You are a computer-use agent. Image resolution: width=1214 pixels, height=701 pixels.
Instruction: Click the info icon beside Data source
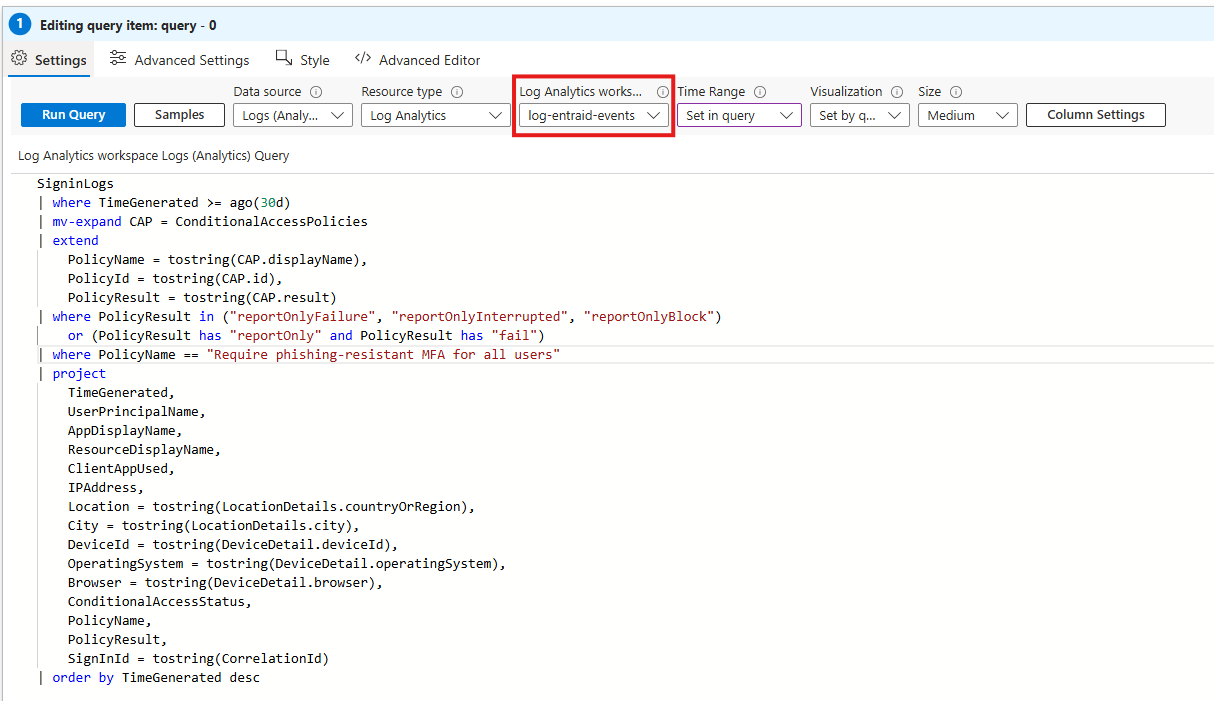(x=318, y=91)
